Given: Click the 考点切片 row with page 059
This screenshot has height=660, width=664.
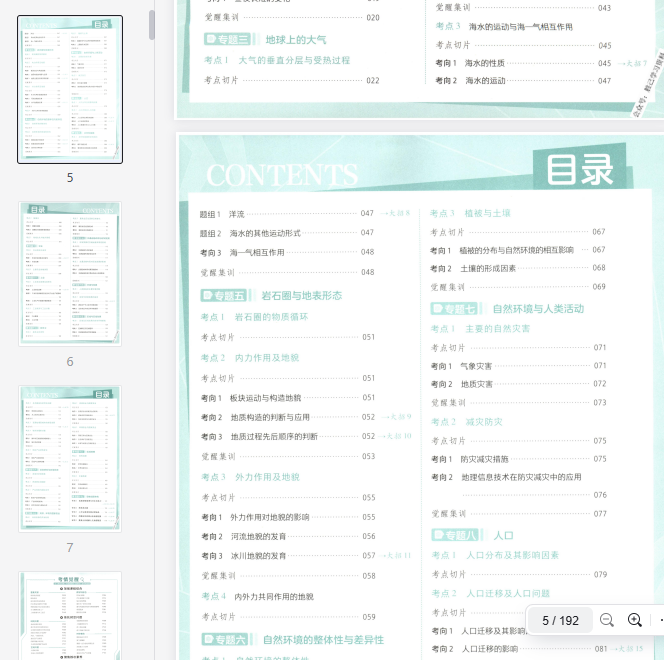Looking at the screenshot, I should click(x=288, y=617).
